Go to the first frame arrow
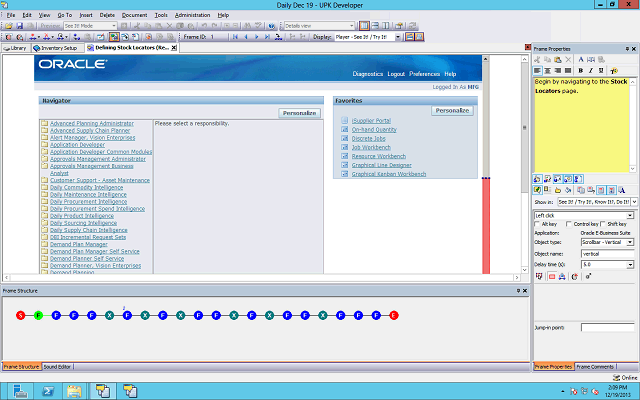The height and width of the screenshot is (400, 640). tap(236, 37)
